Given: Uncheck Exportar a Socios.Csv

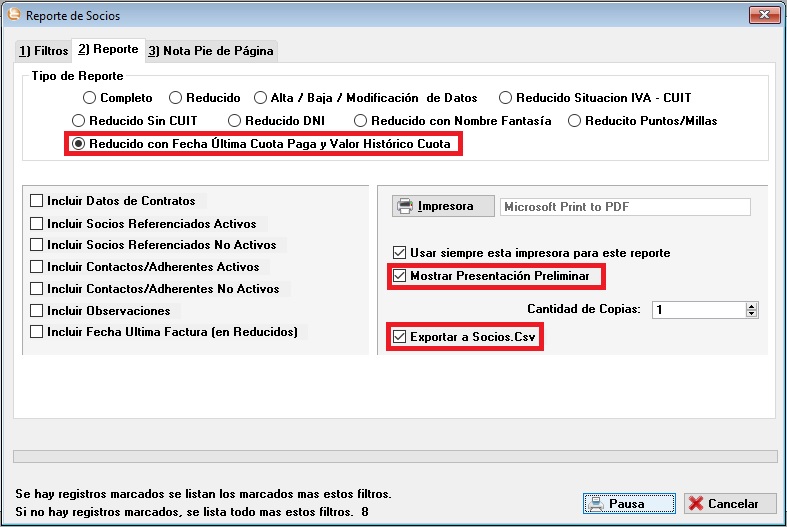Looking at the screenshot, I should 401,338.
